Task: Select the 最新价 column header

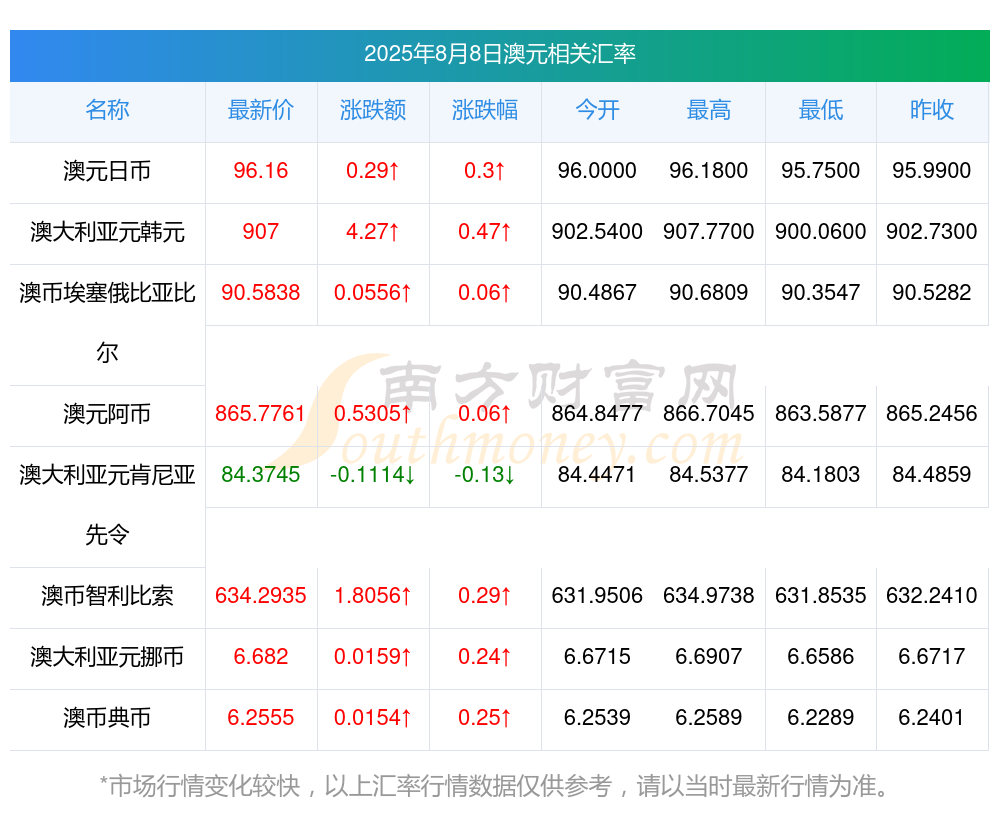Action: pos(260,110)
